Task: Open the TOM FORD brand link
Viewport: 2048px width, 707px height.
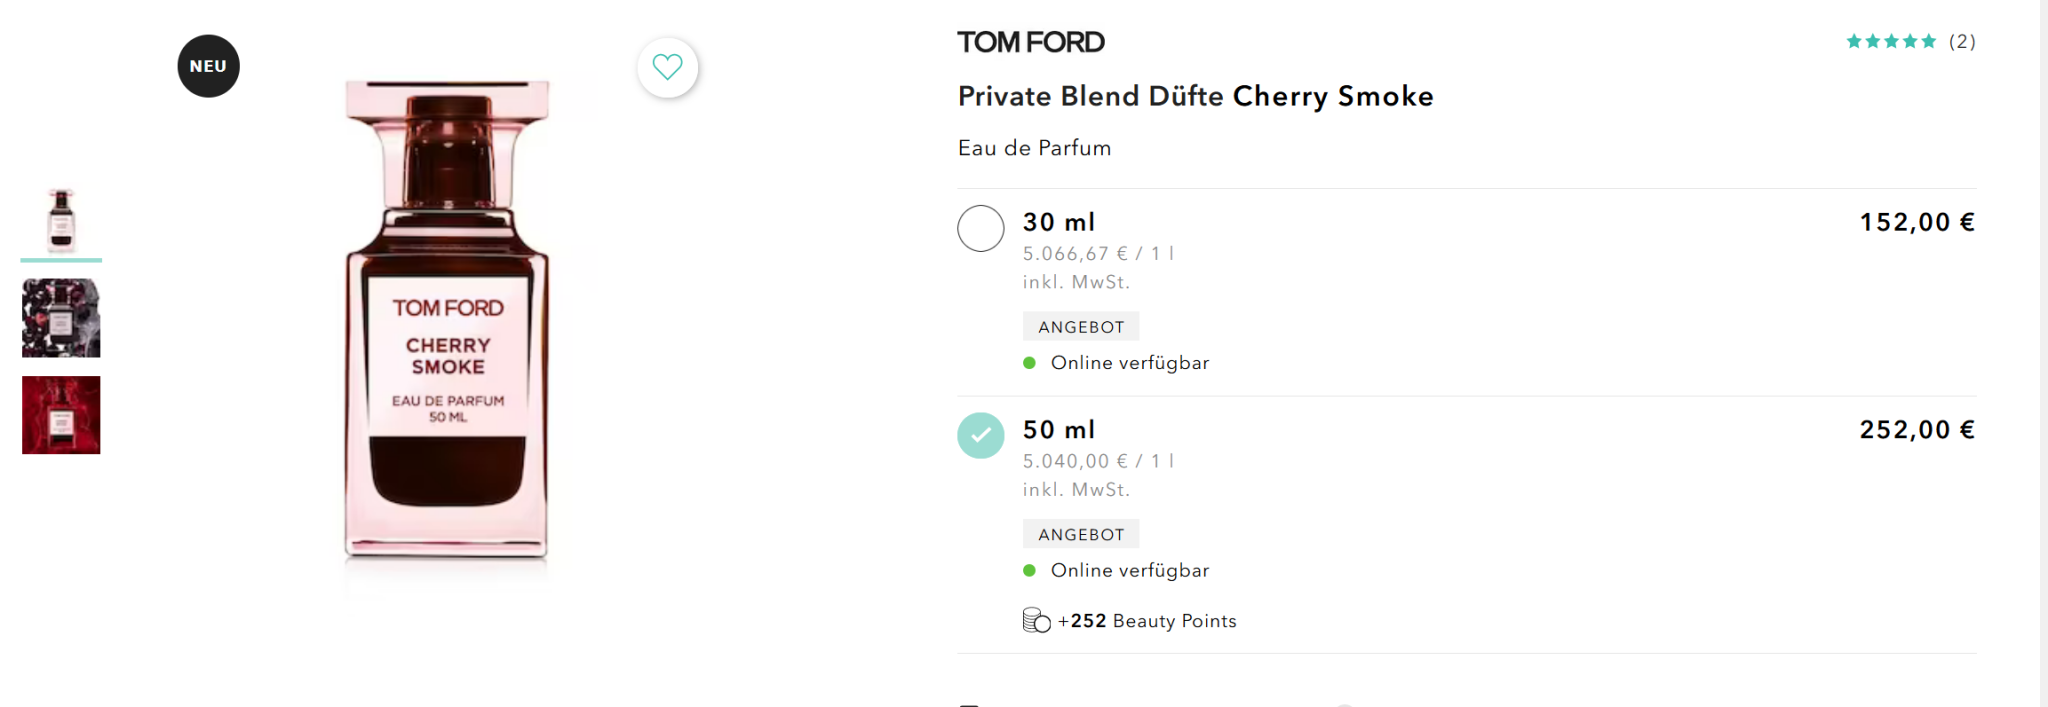Action: (1030, 42)
